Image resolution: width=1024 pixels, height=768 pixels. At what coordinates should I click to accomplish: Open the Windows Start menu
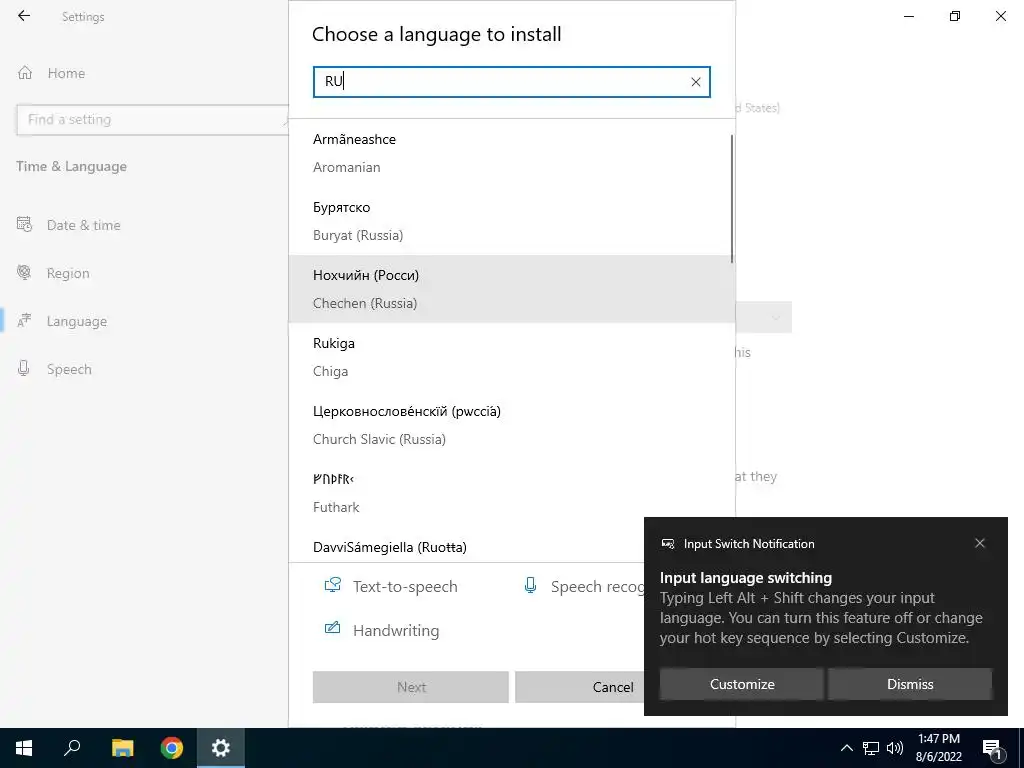point(24,748)
